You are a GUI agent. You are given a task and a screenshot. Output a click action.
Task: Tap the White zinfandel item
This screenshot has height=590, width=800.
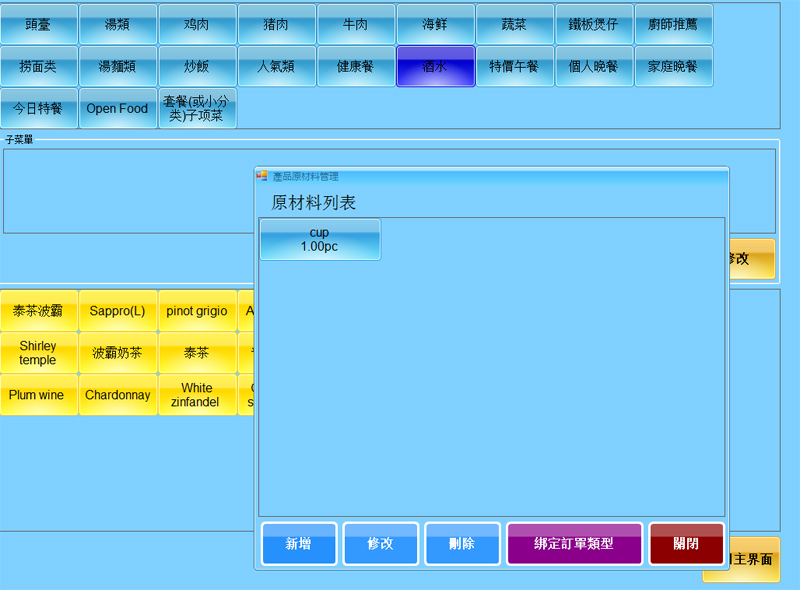click(x=197, y=395)
